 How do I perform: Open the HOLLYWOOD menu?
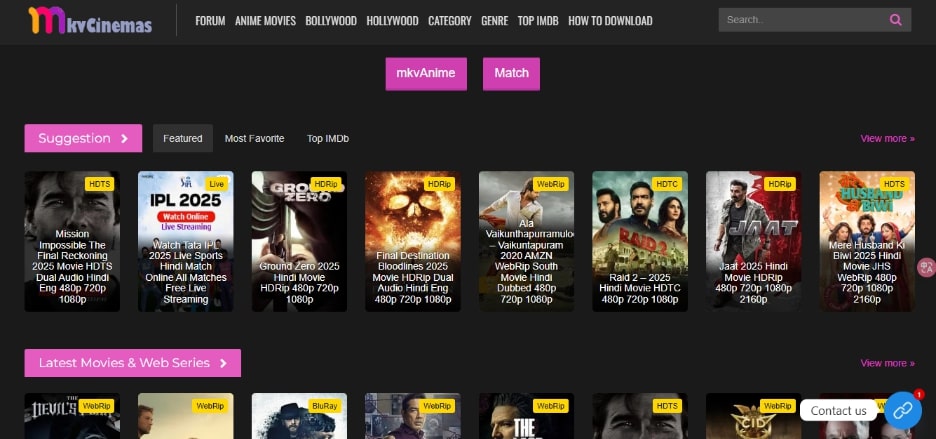click(x=392, y=21)
